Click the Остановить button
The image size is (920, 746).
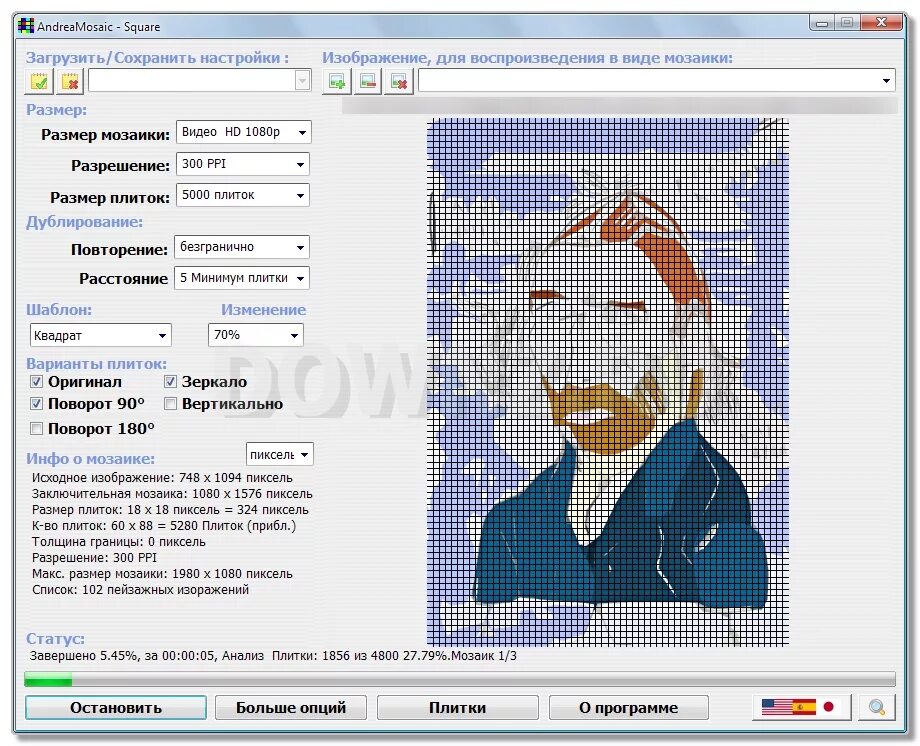pyautogui.click(x=116, y=708)
